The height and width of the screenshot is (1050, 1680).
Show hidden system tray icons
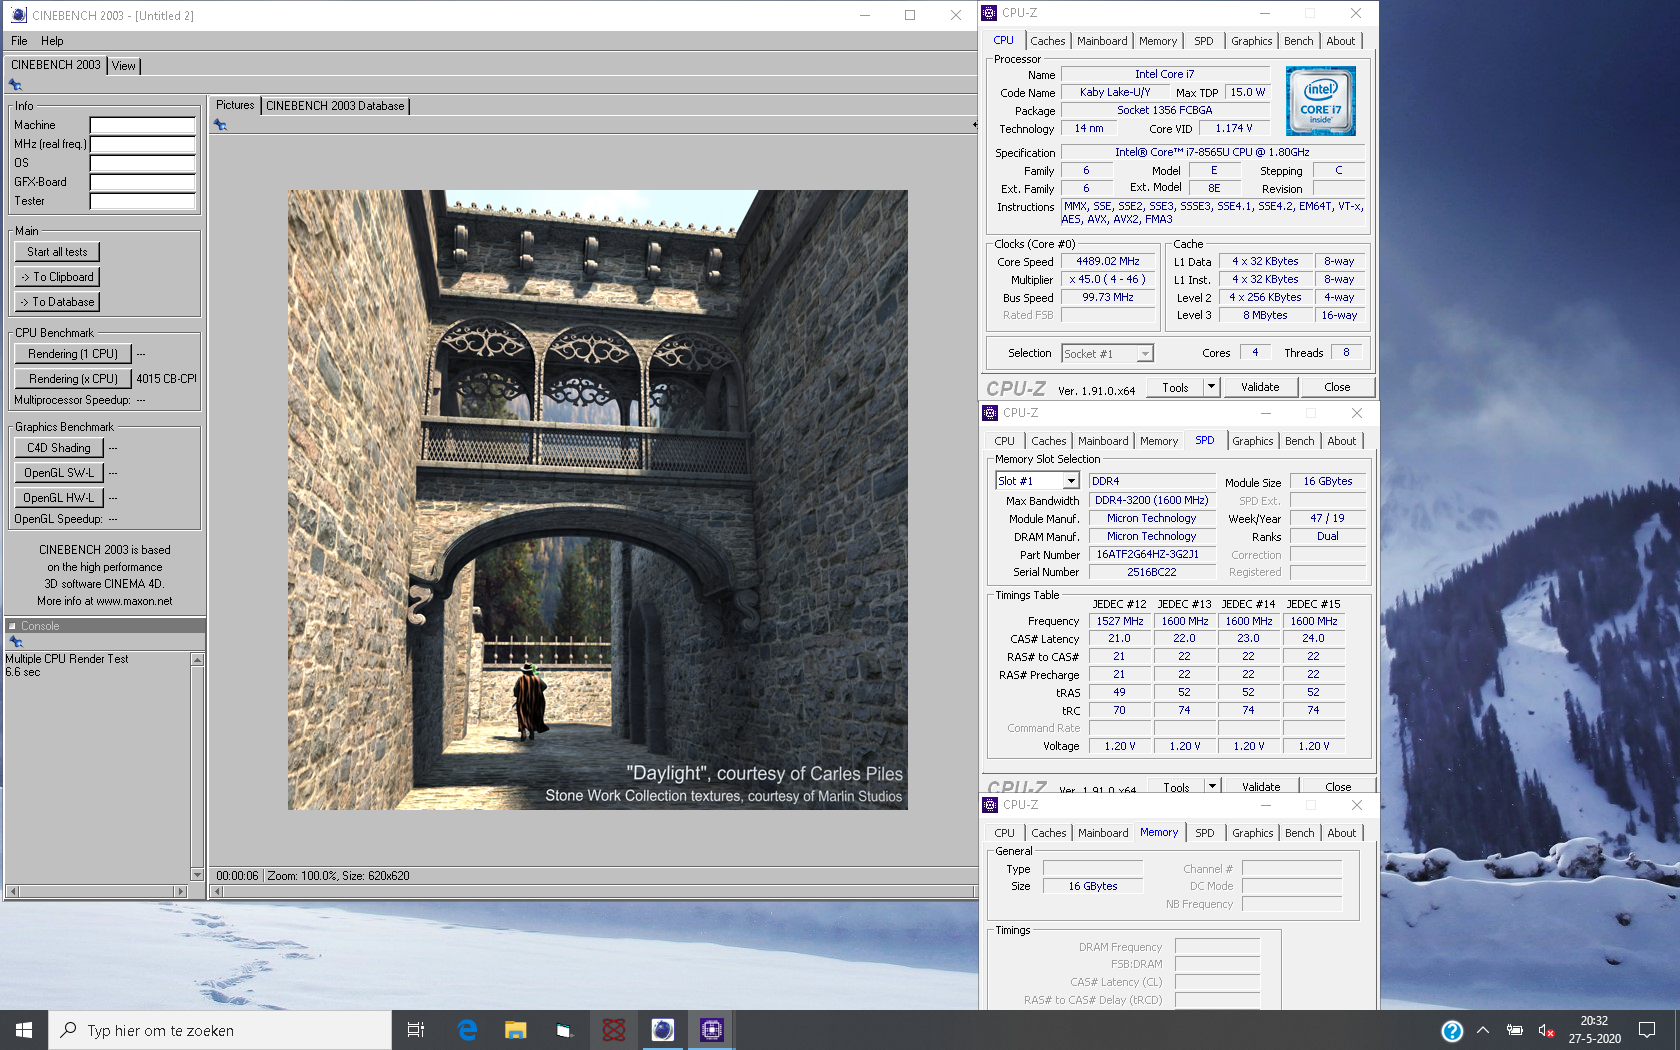click(1483, 1030)
